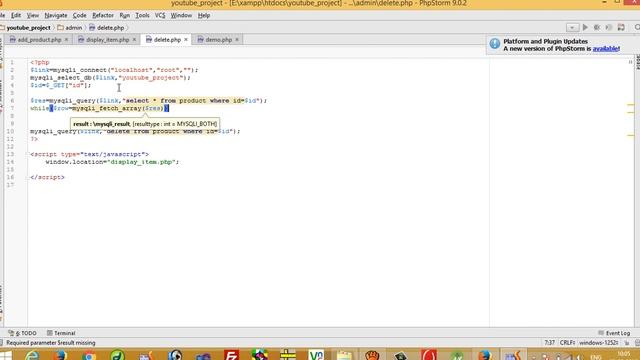Viewport: 640px width, 360px height.
Task: Open the run configuration dropdown
Action: click(572, 28)
